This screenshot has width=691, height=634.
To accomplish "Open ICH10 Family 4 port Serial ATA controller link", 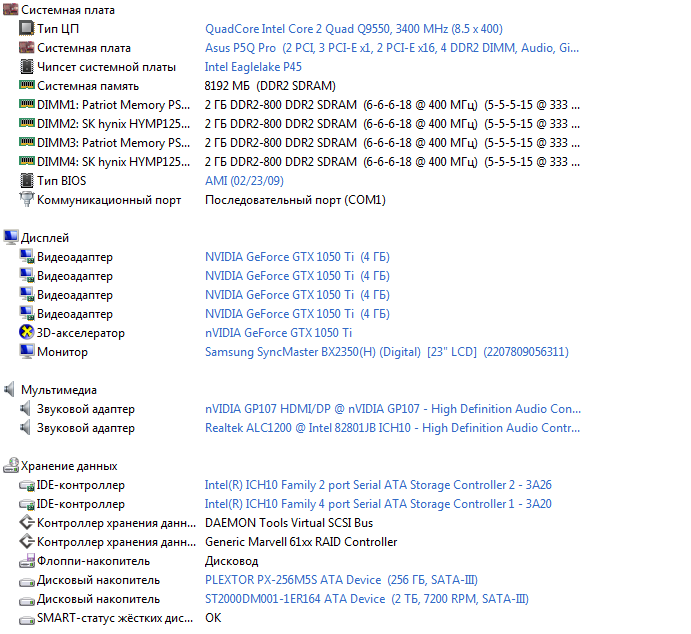I will [x=378, y=504].
